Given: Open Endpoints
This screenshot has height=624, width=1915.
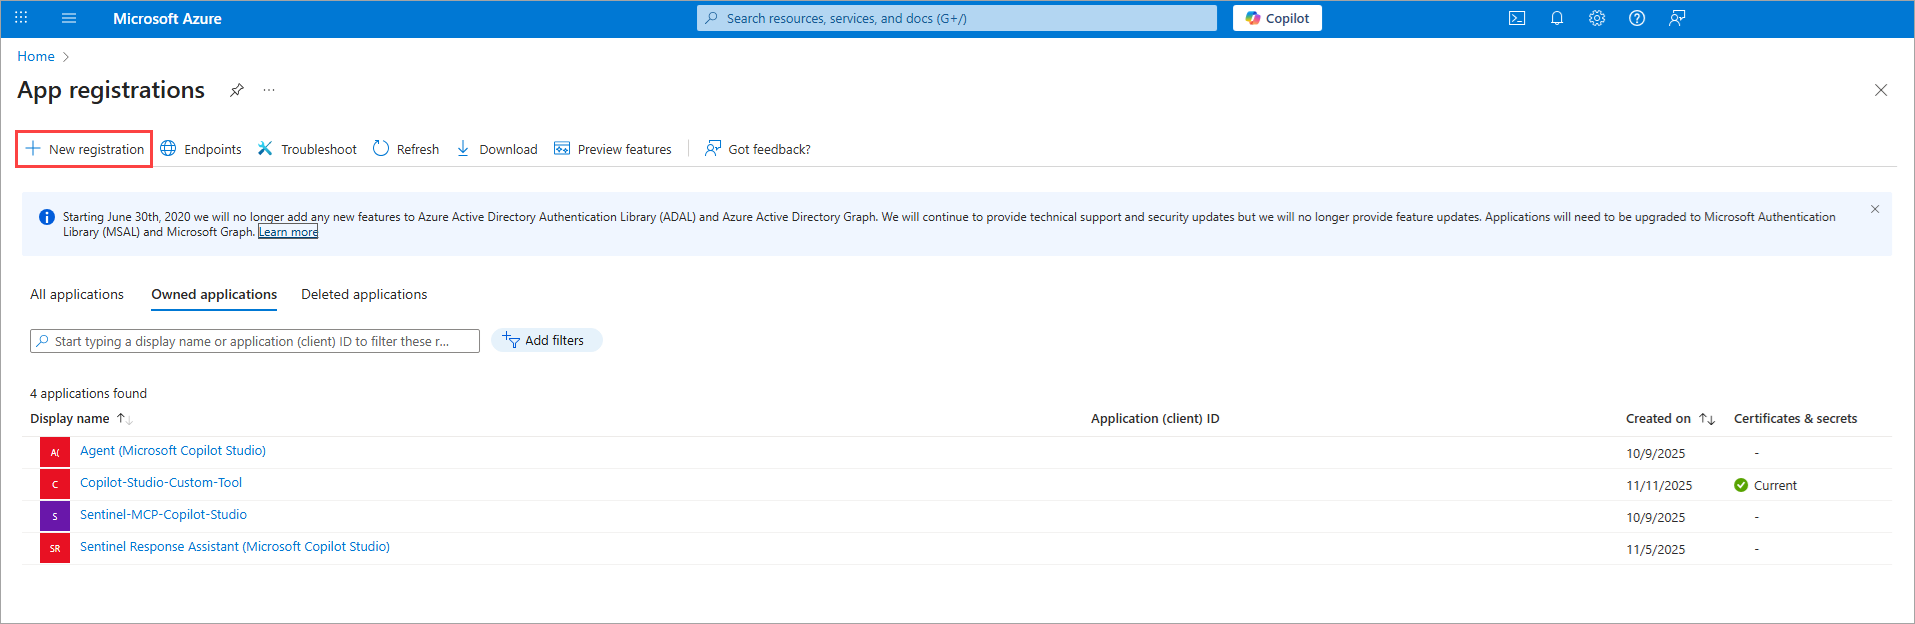Looking at the screenshot, I should point(201,149).
